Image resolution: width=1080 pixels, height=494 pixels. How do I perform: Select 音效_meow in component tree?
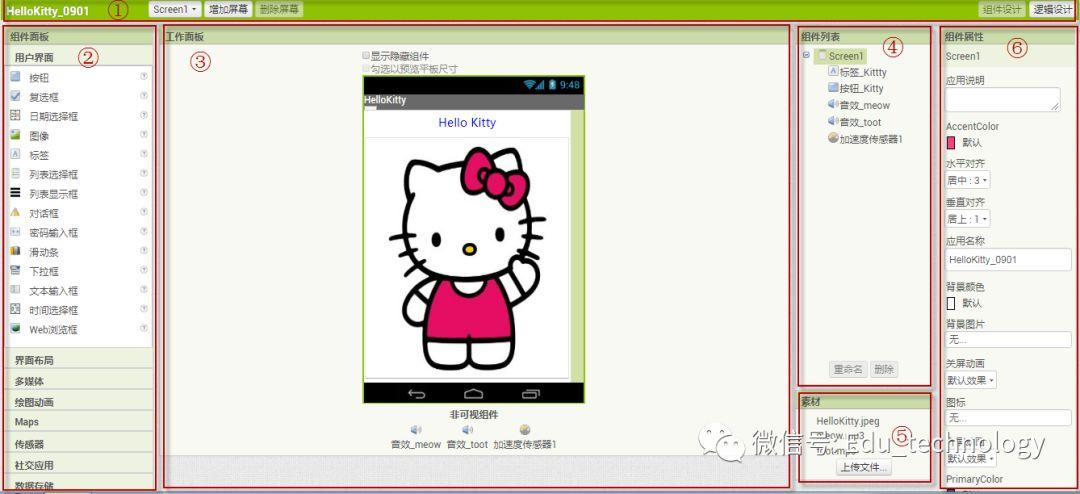(859, 105)
